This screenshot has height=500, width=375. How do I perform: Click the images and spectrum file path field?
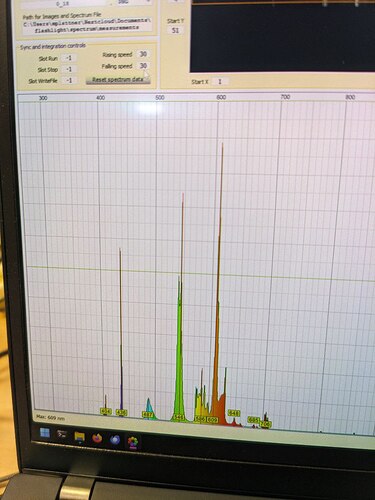pyautogui.click(x=87, y=25)
